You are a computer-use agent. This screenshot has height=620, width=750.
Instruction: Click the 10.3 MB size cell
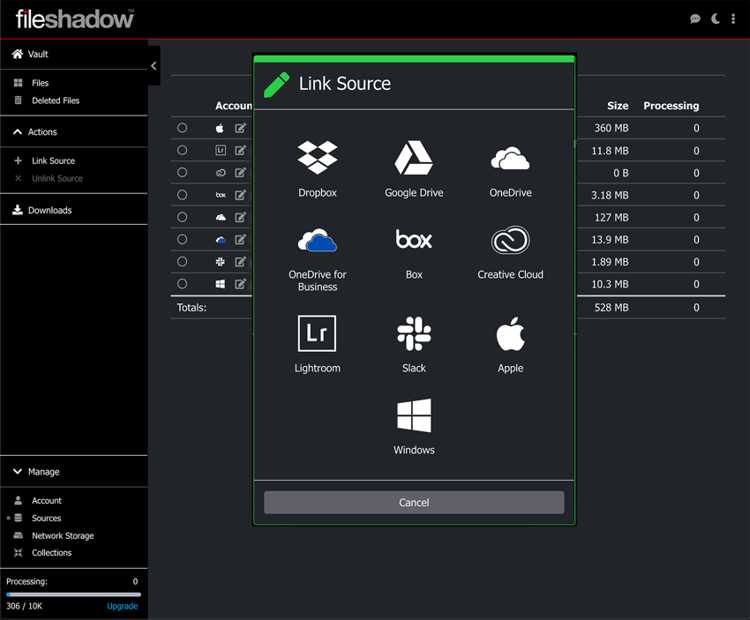pyautogui.click(x=610, y=284)
